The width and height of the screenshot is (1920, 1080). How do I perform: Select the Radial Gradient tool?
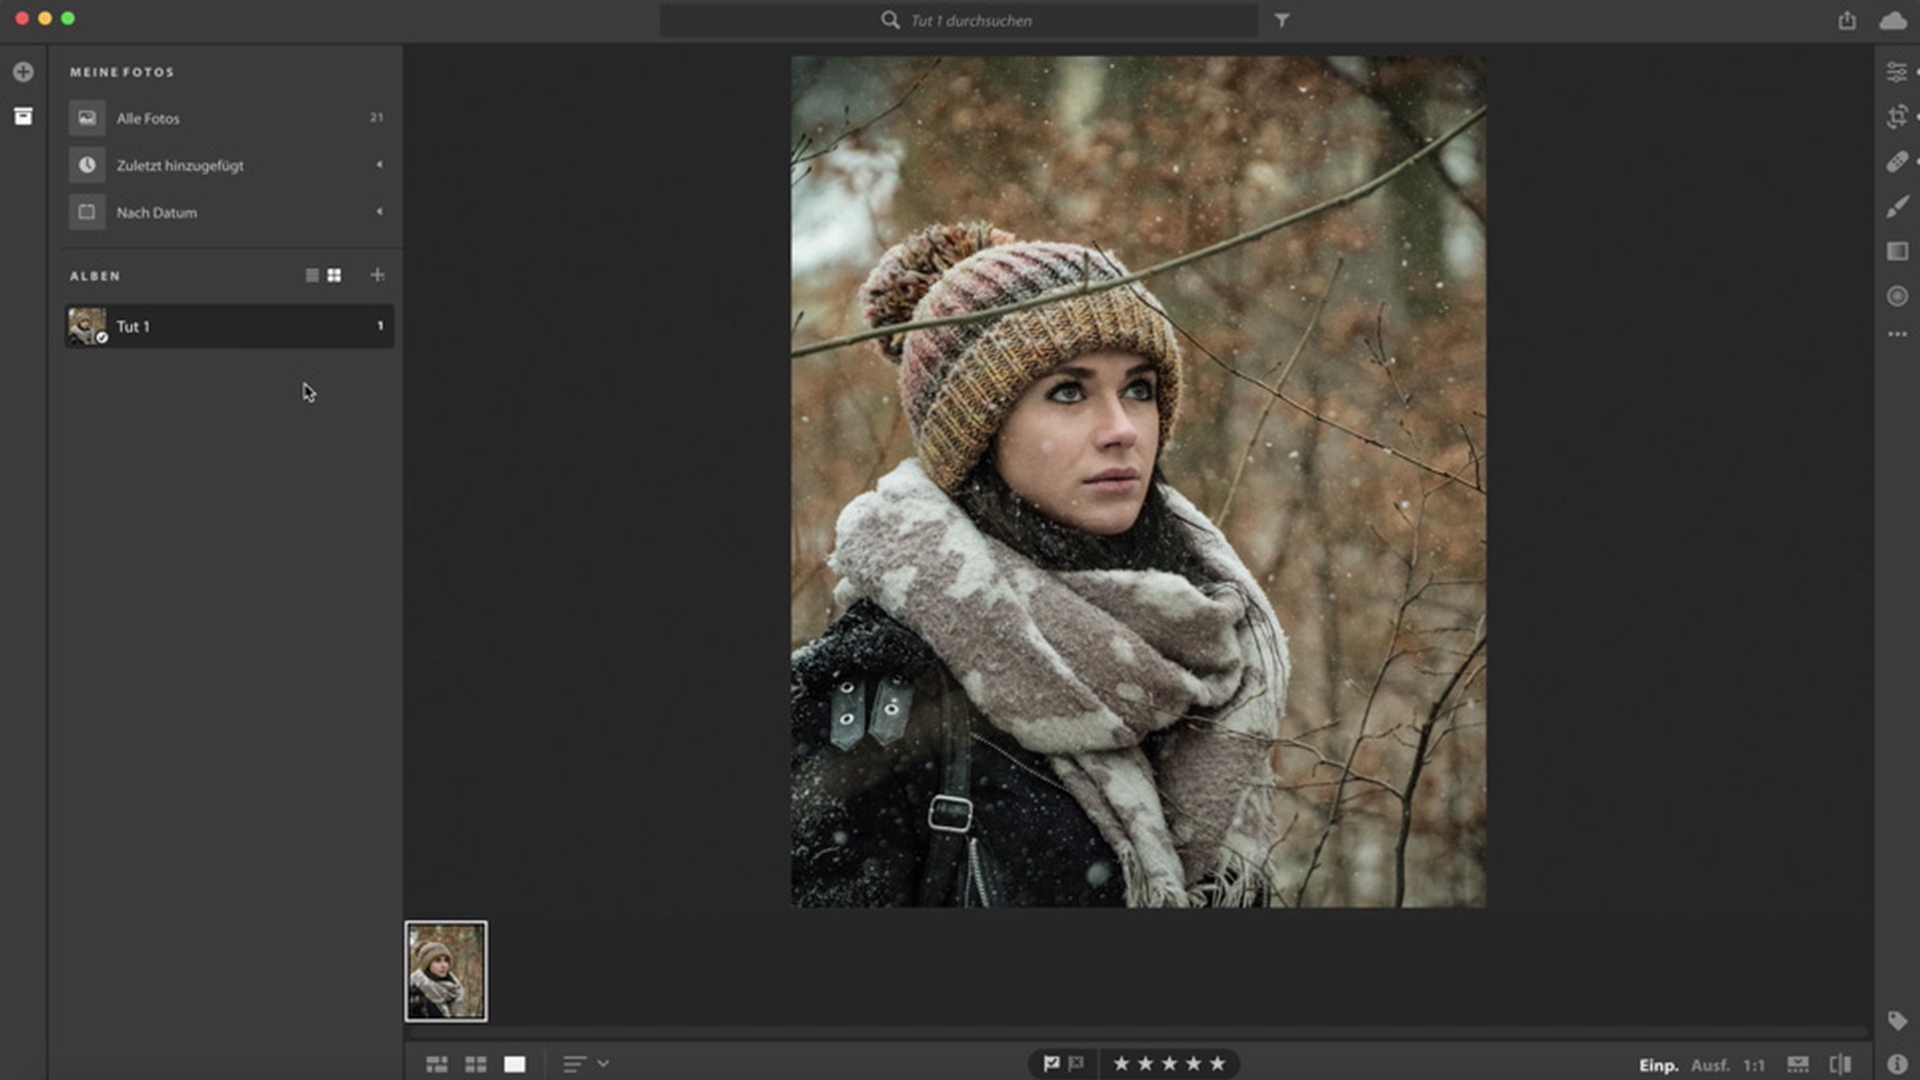pyautogui.click(x=1896, y=296)
